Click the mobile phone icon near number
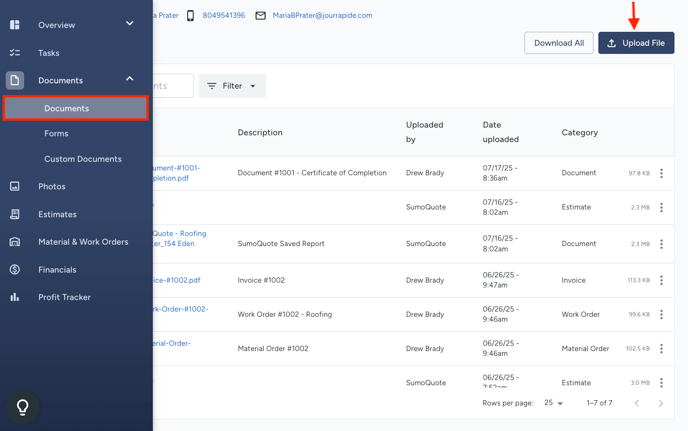 [x=190, y=16]
